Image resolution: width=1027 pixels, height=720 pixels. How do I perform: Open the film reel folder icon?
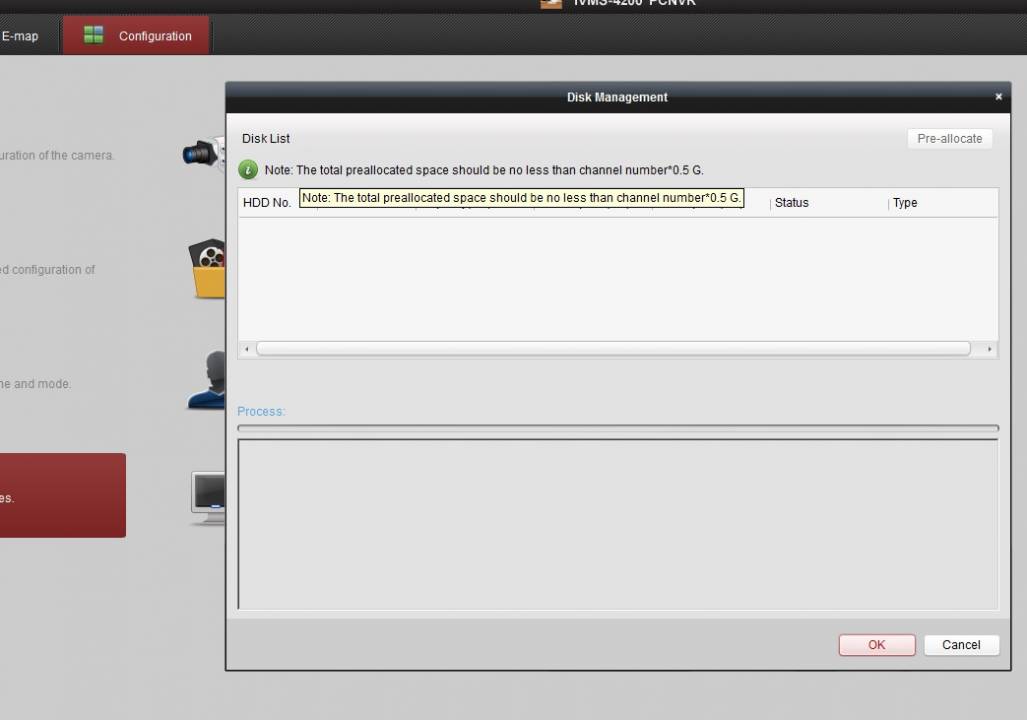[207, 269]
